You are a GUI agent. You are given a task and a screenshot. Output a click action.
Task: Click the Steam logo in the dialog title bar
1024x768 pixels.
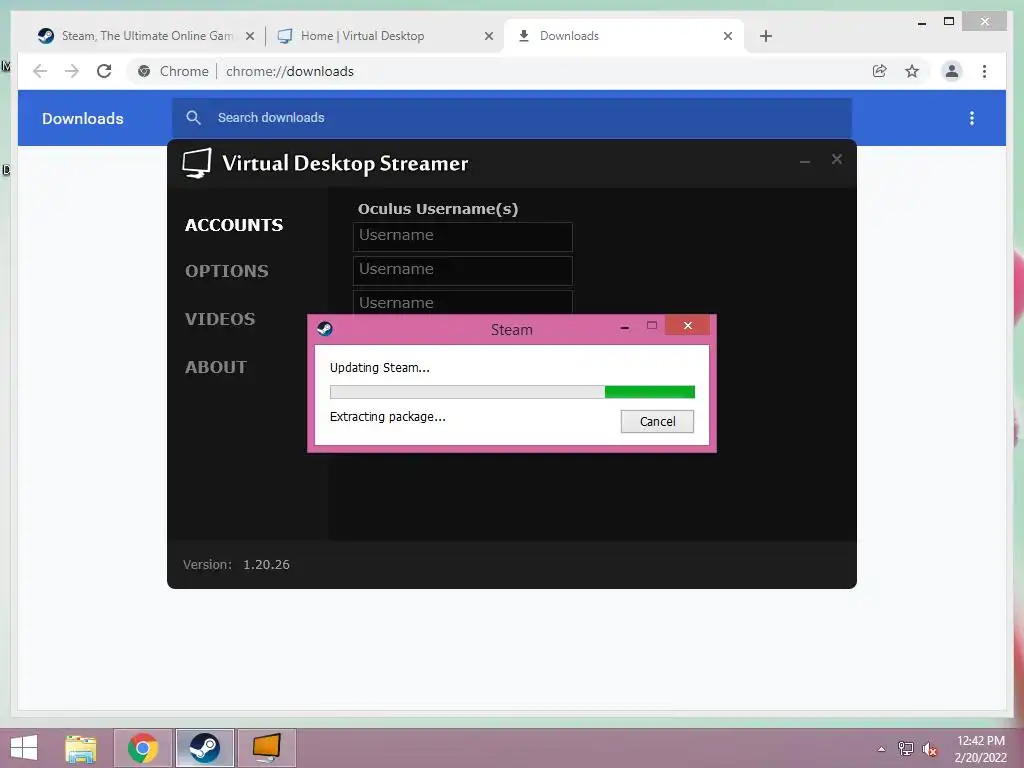325,328
